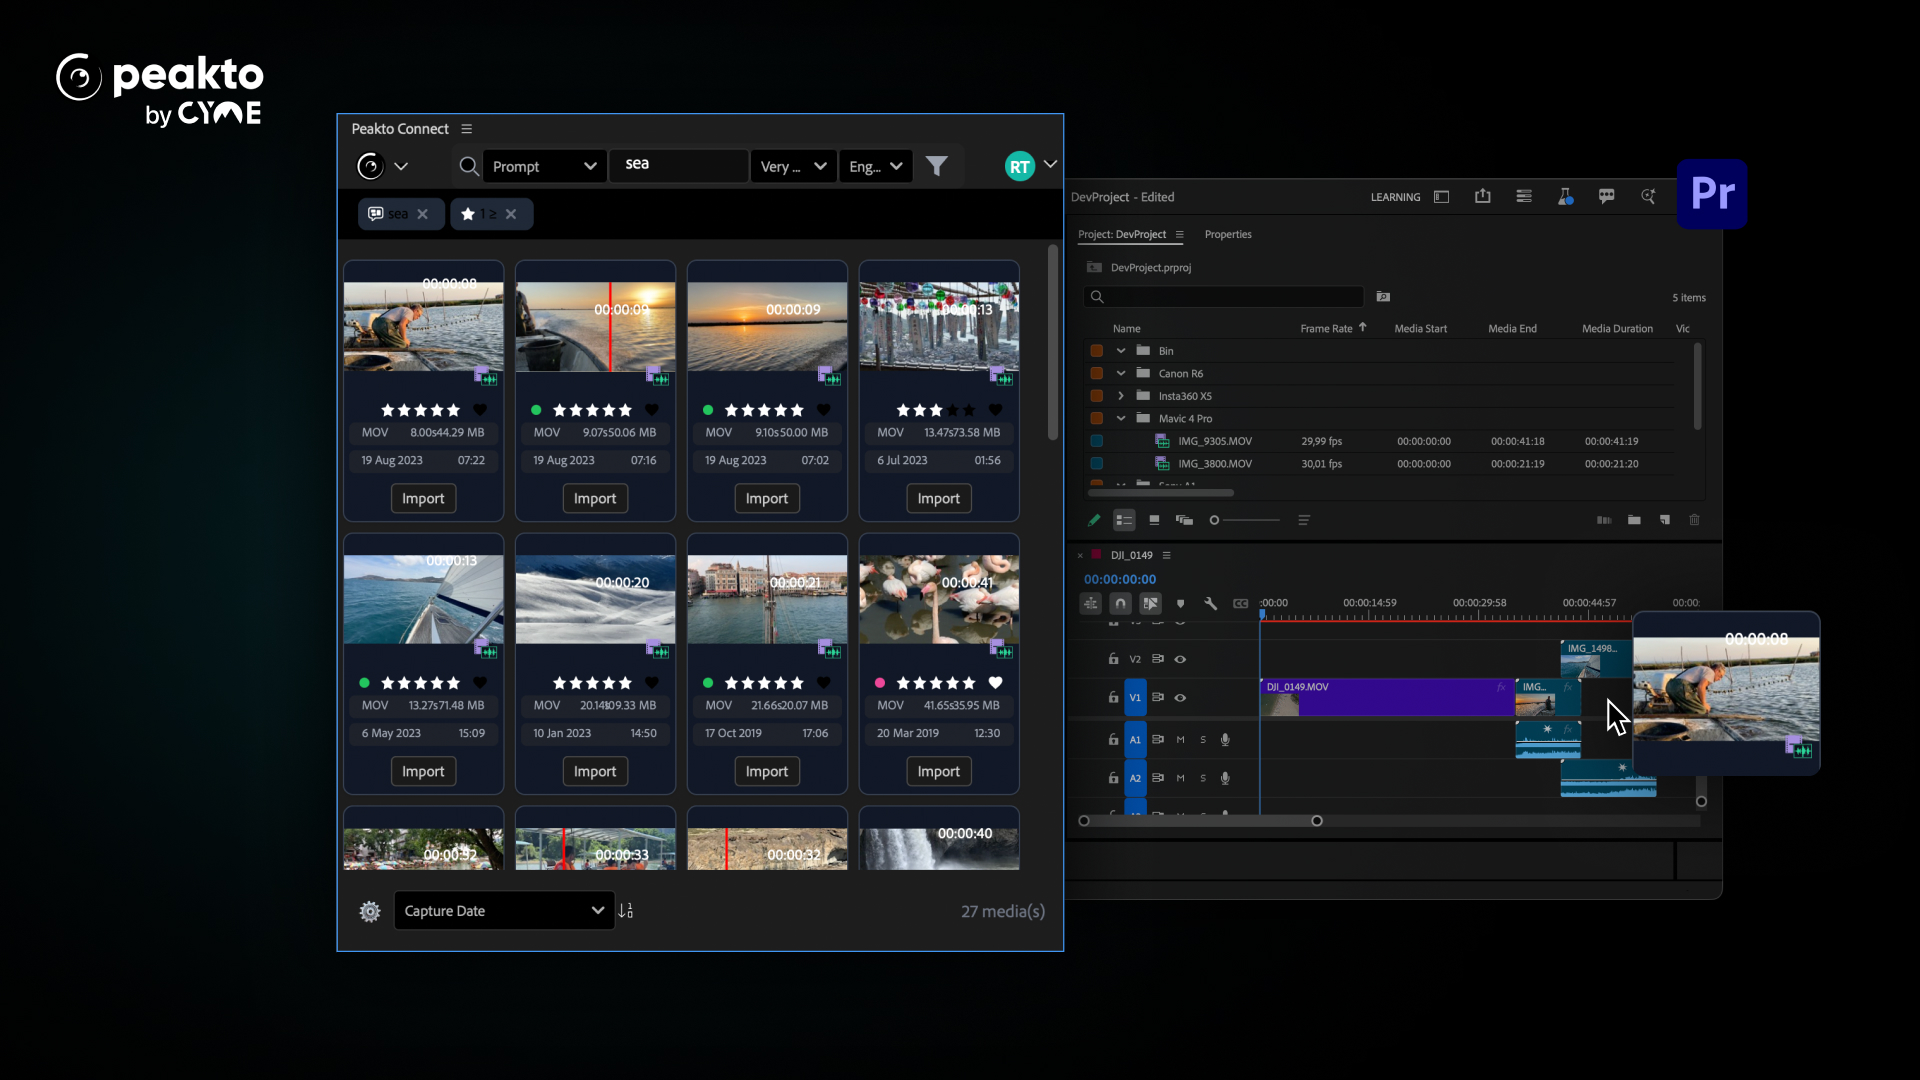
Task: Click new bin folder icon
Action: [1634, 520]
